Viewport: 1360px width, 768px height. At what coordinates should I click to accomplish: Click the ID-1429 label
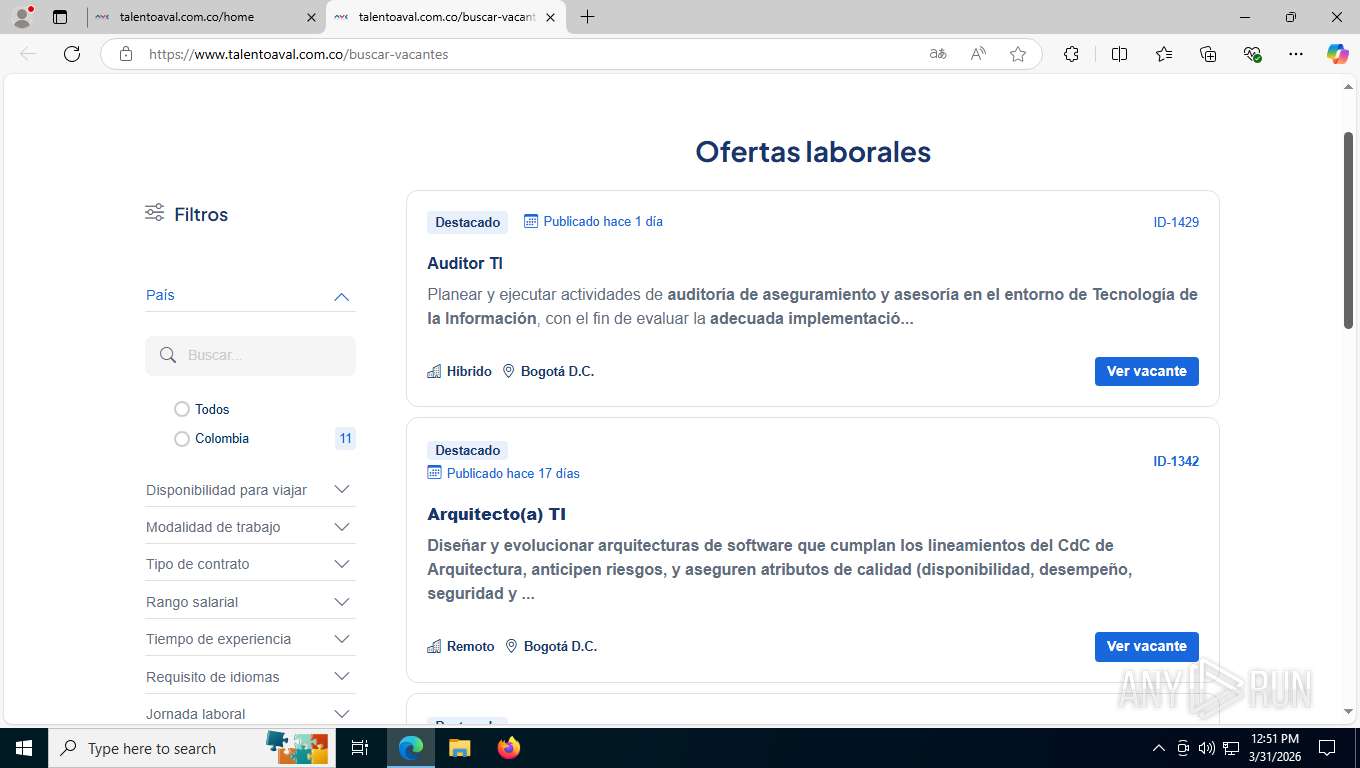click(1176, 222)
